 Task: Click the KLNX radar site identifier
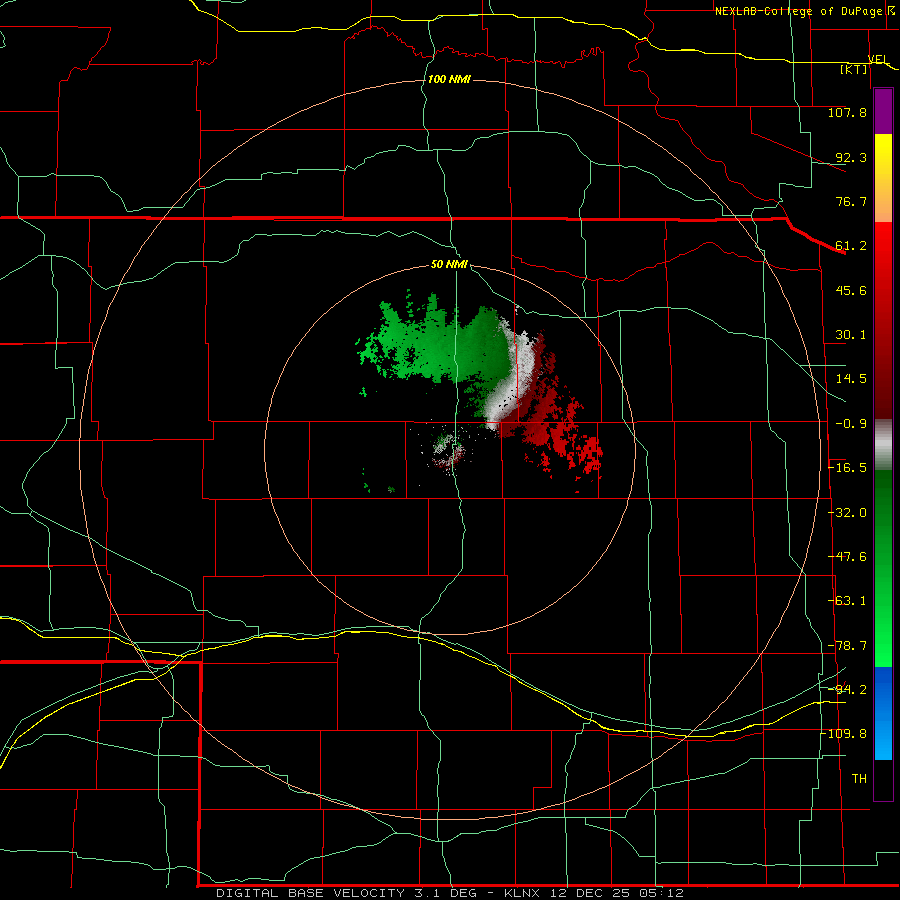tap(522, 893)
